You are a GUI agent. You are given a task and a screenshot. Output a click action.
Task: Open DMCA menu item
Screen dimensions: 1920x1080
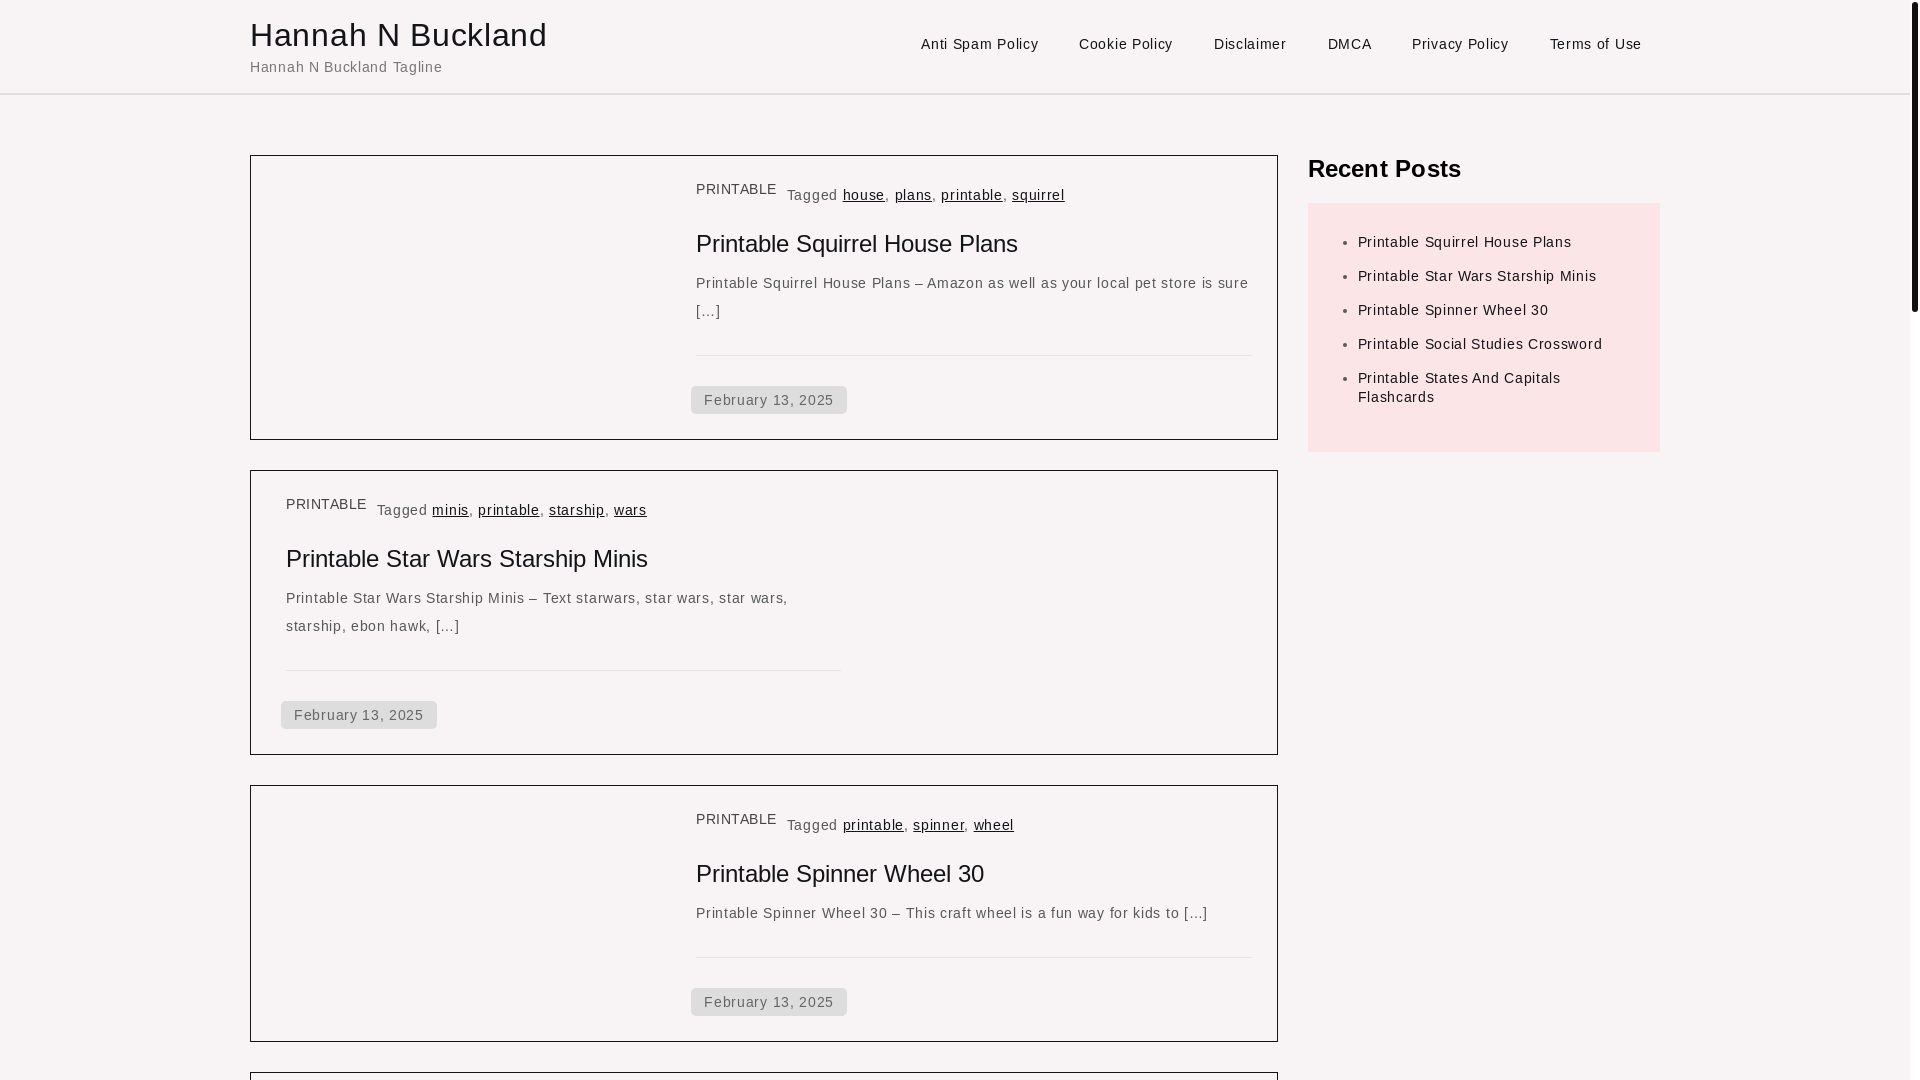[x=1349, y=44]
